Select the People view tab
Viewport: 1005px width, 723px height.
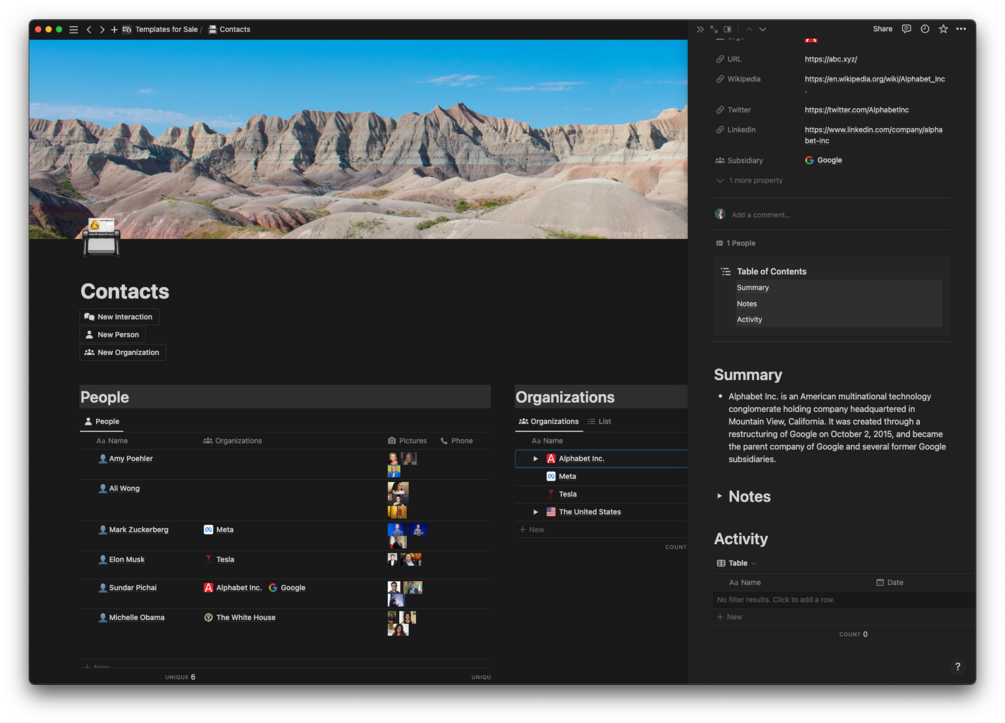click(x=102, y=422)
